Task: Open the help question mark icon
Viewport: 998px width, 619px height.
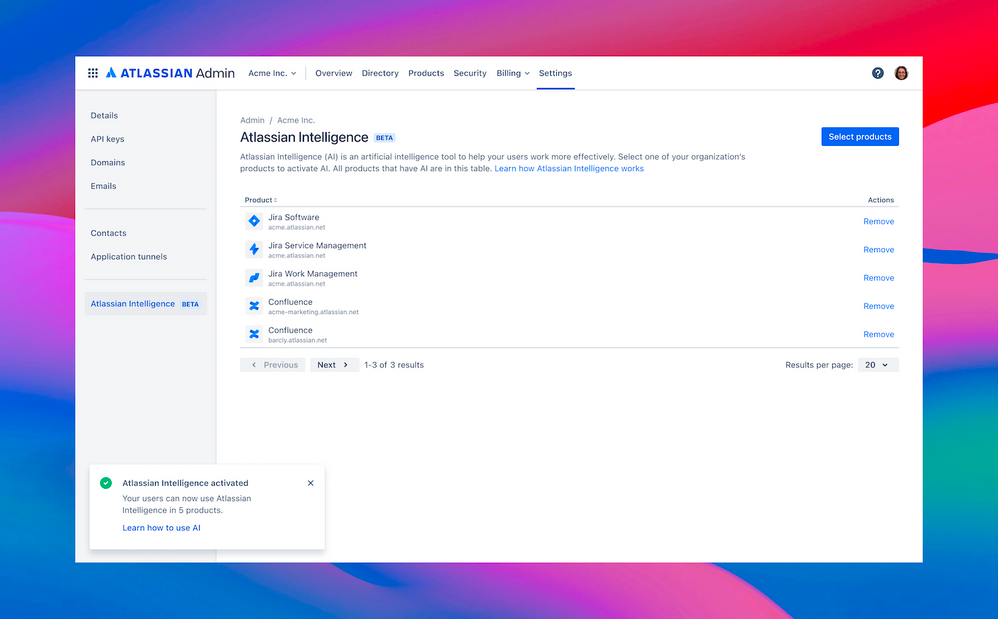Action: [878, 73]
